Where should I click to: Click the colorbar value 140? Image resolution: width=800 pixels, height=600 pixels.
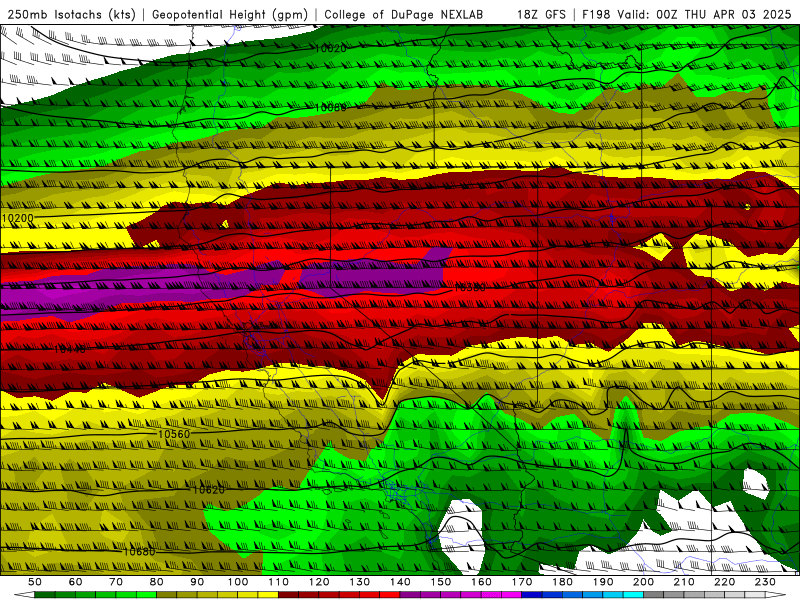coord(400,582)
